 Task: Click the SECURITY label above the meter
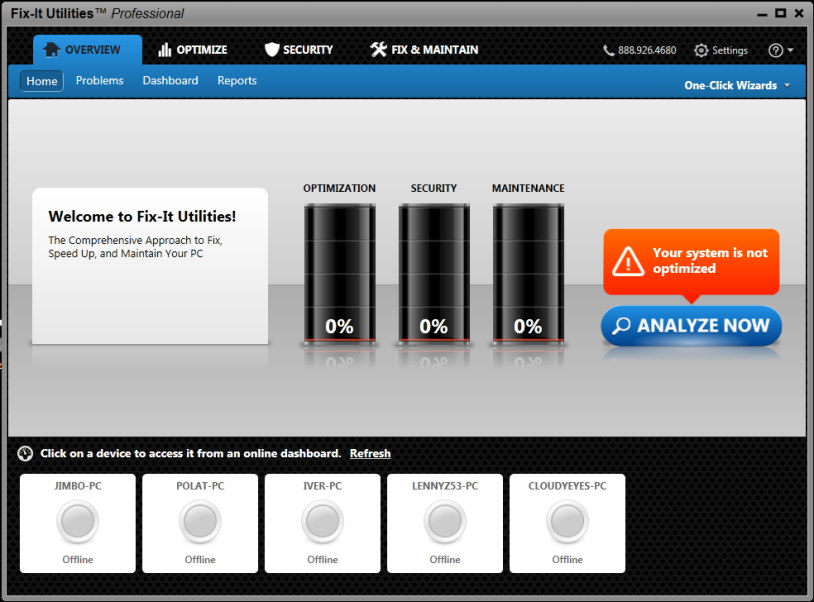pos(434,188)
